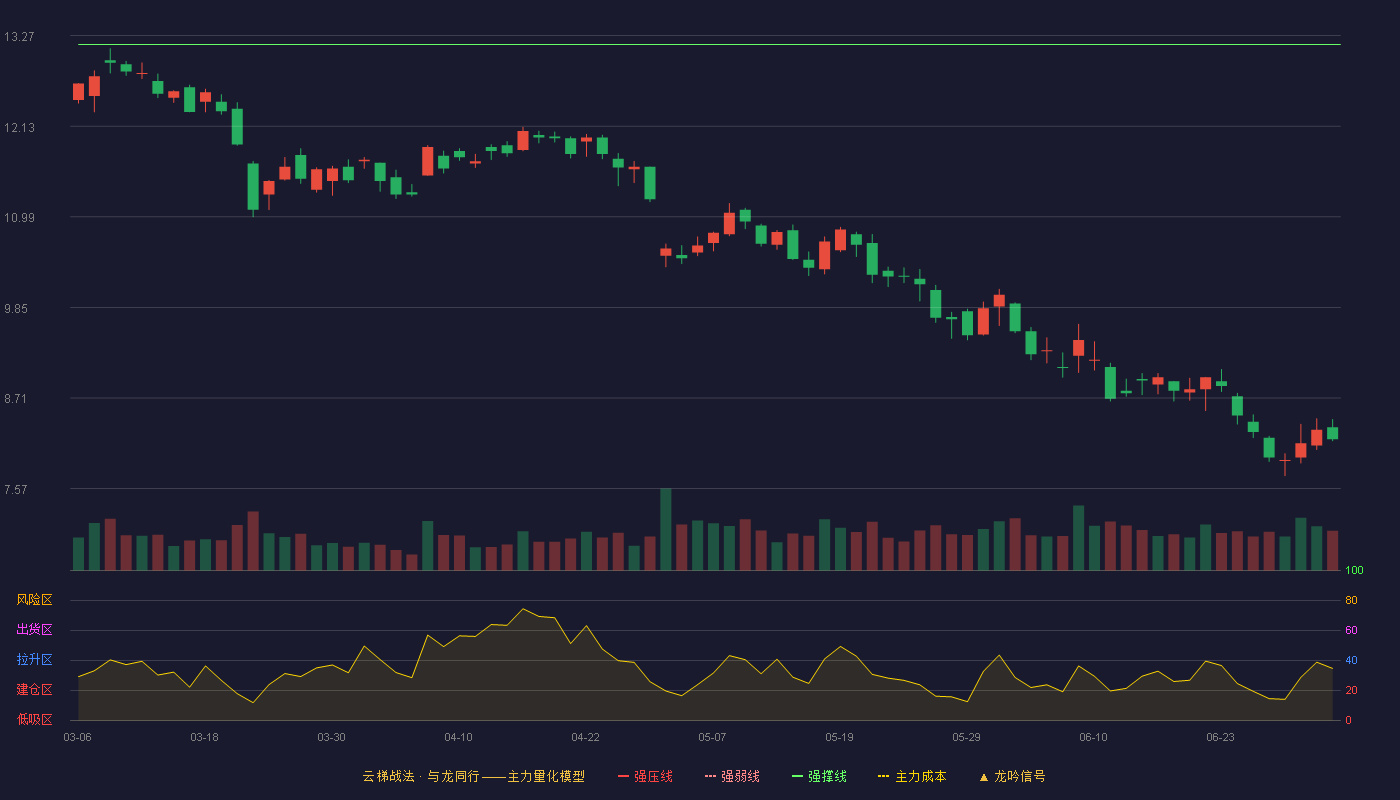Click the highest peak of the yellow indicator line

[x=522, y=609]
